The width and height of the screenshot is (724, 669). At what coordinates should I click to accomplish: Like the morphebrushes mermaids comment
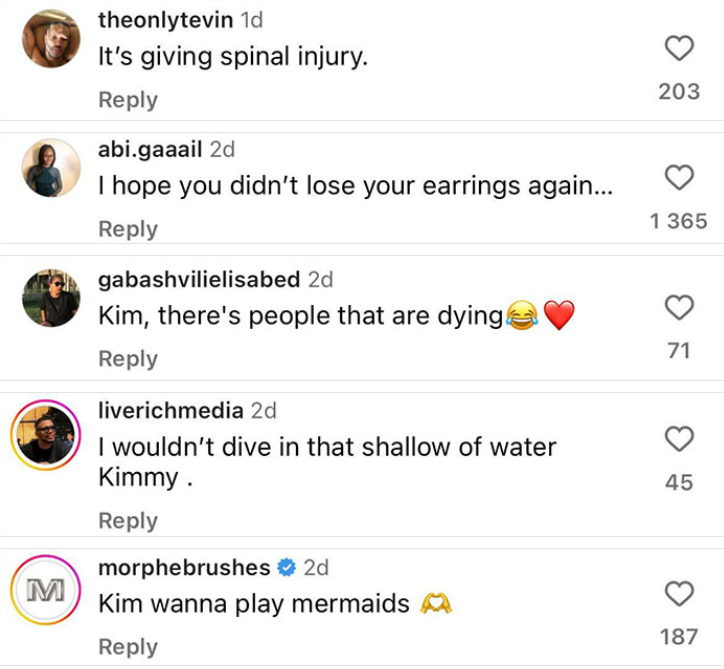(679, 594)
